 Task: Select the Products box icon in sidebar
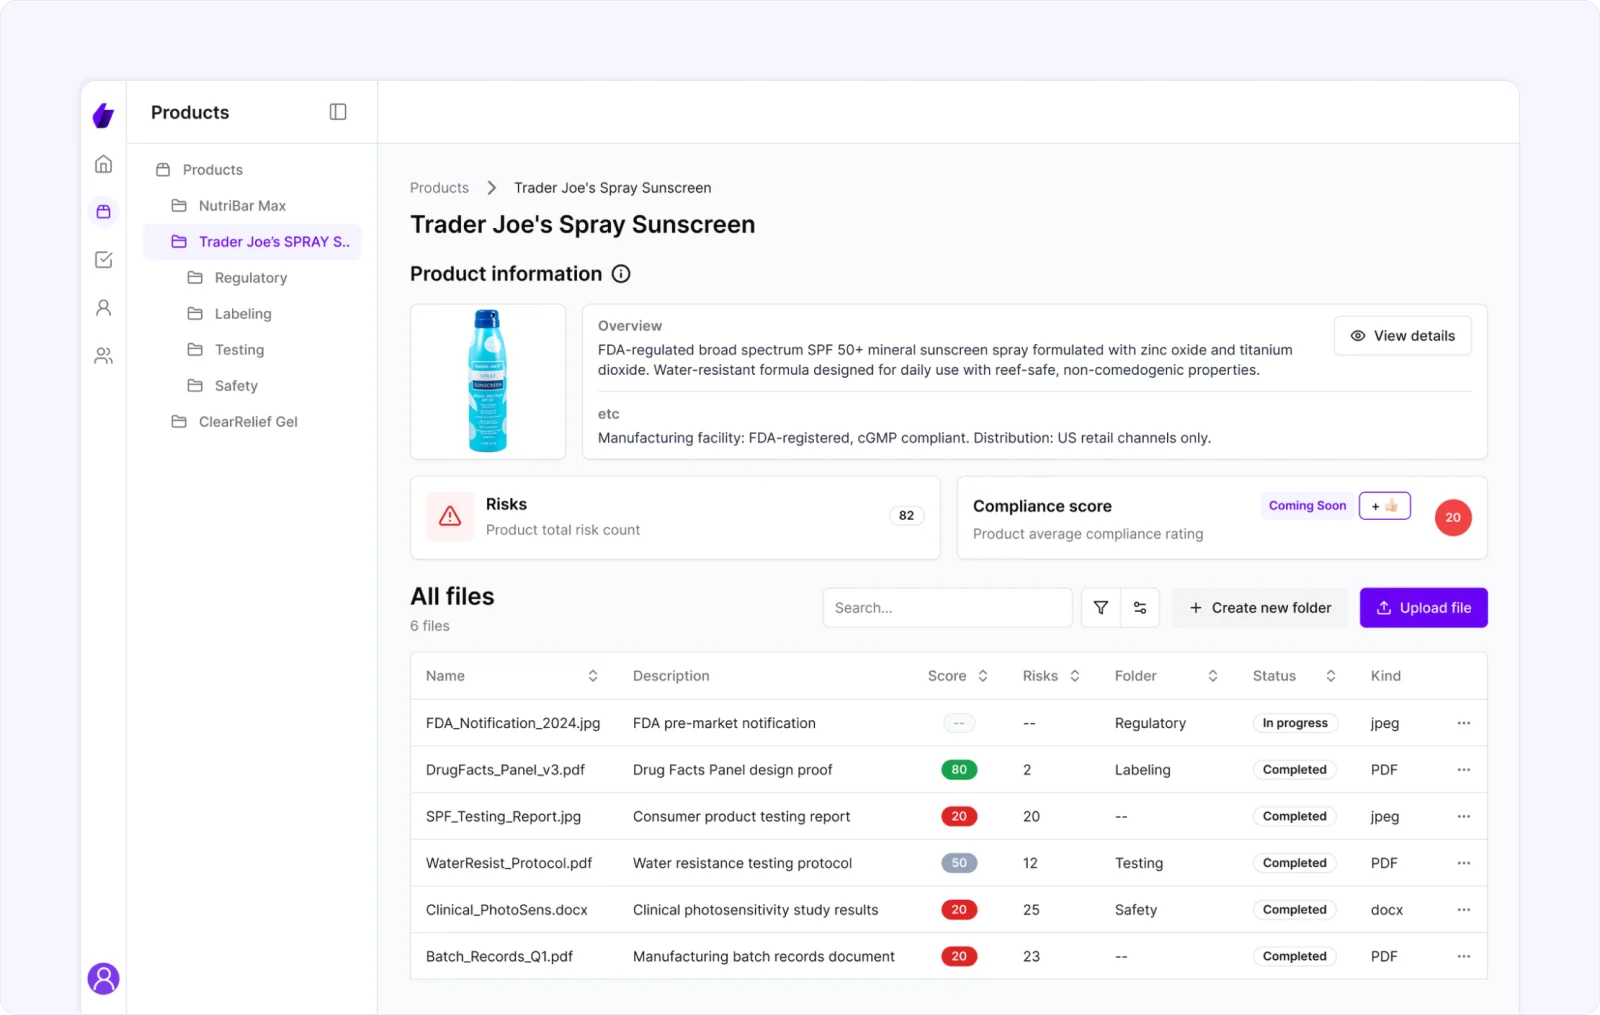103,211
